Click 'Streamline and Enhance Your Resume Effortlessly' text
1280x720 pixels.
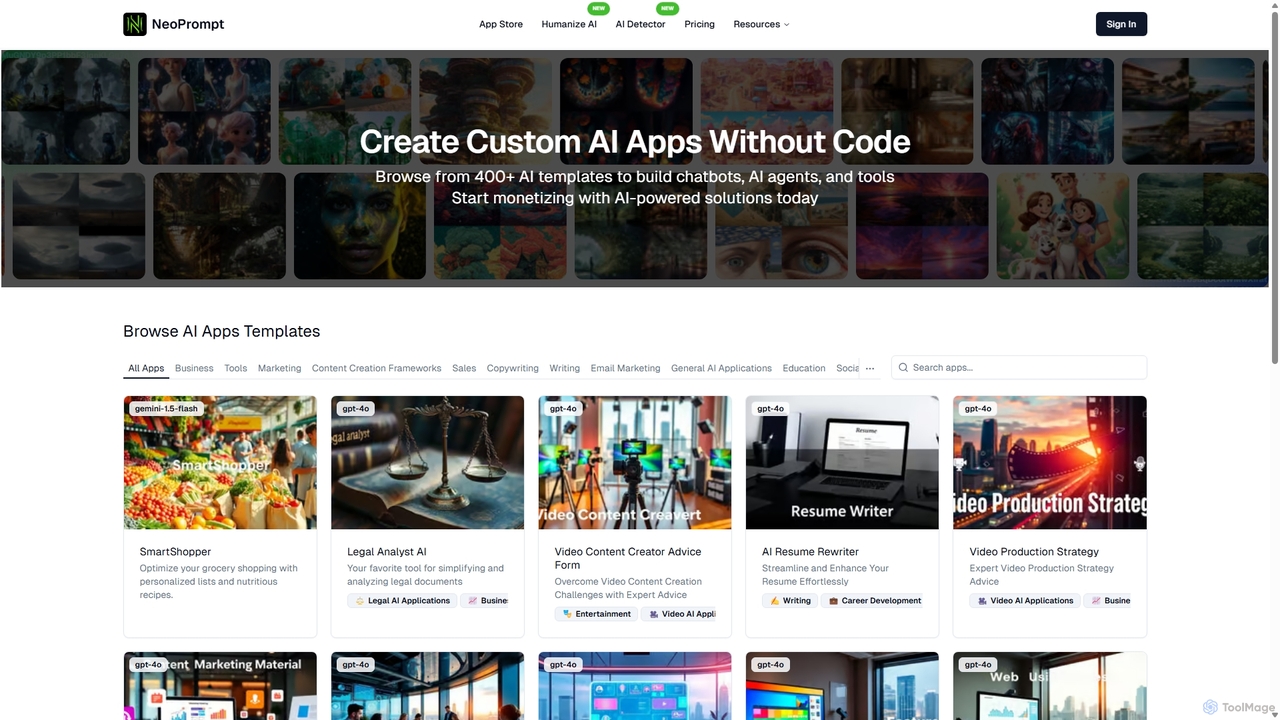pyautogui.click(x=825, y=575)
